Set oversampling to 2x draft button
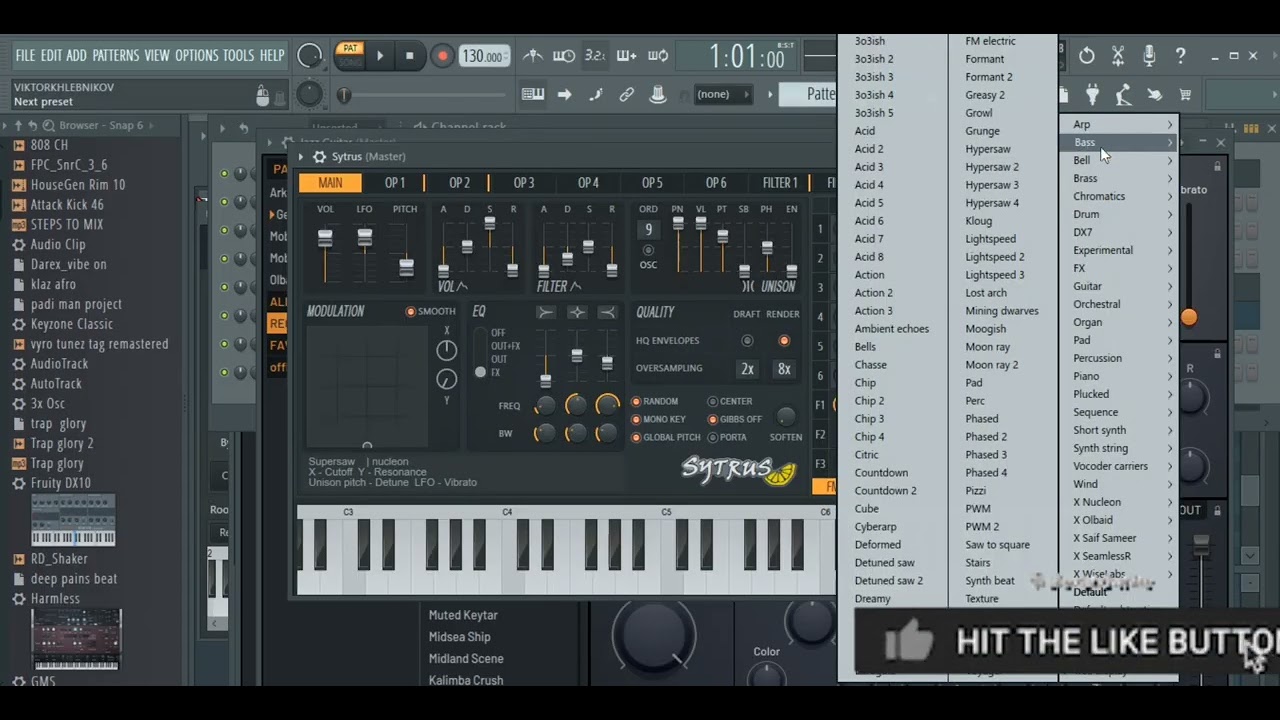This screenshot has width=1280, height=720. 747,369
